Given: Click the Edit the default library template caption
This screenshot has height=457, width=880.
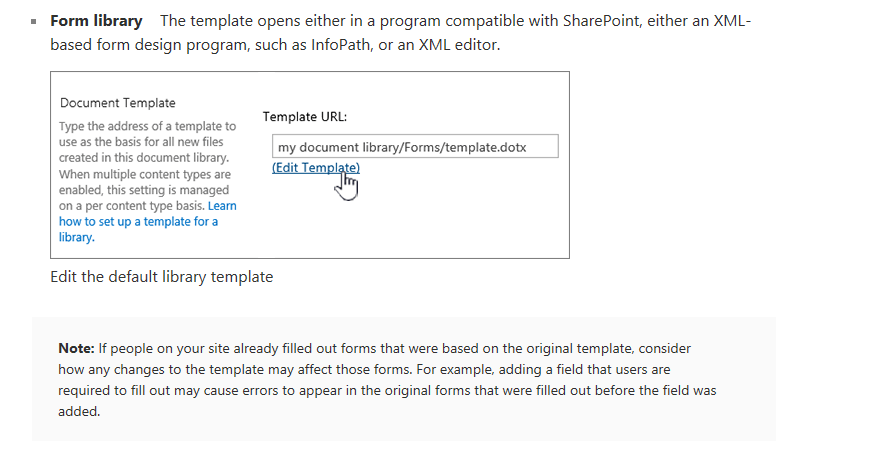Looking at the screenshot, I should pyautogui.click(x=162, y=277).
